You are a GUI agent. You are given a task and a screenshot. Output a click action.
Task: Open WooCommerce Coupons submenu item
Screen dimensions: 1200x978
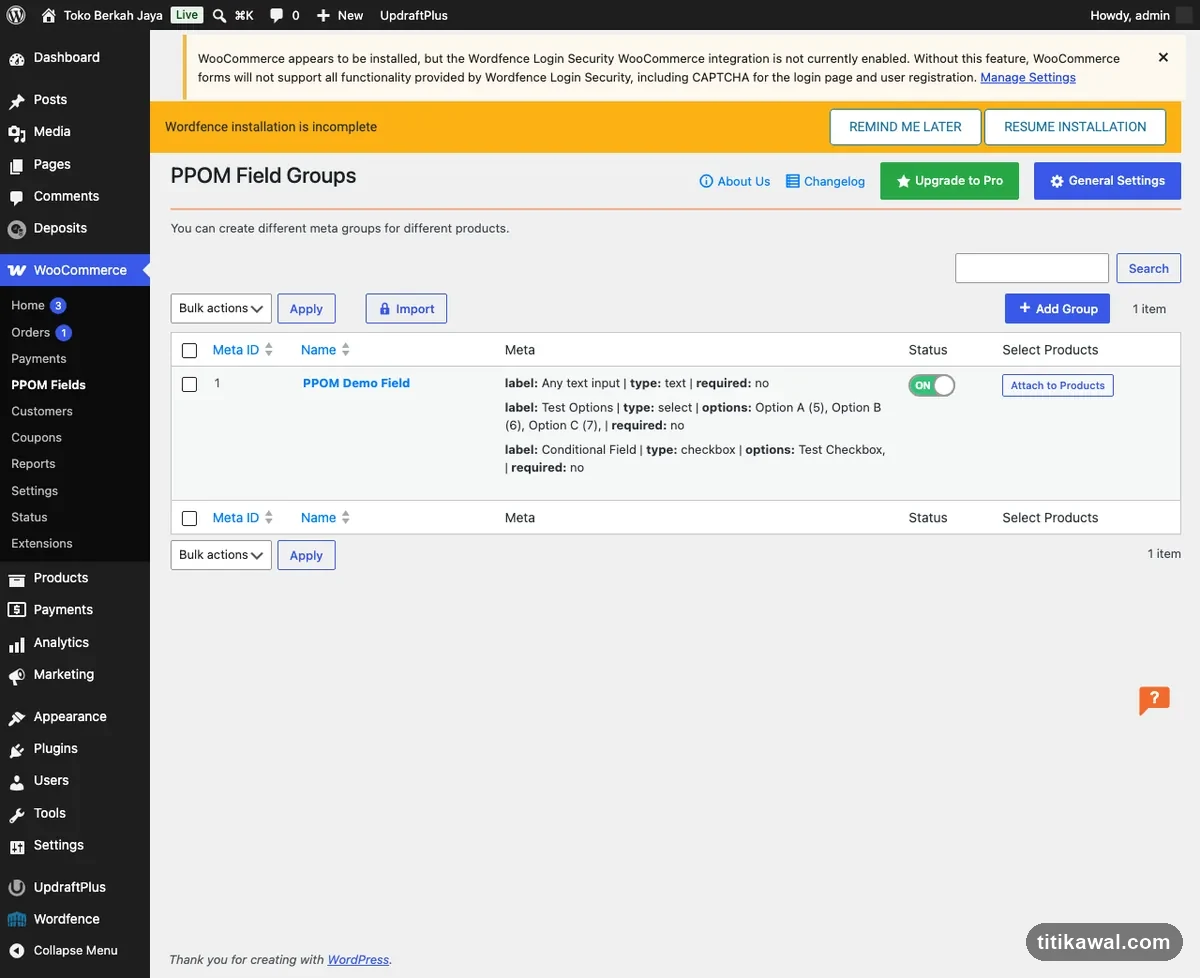coord(36,438)
